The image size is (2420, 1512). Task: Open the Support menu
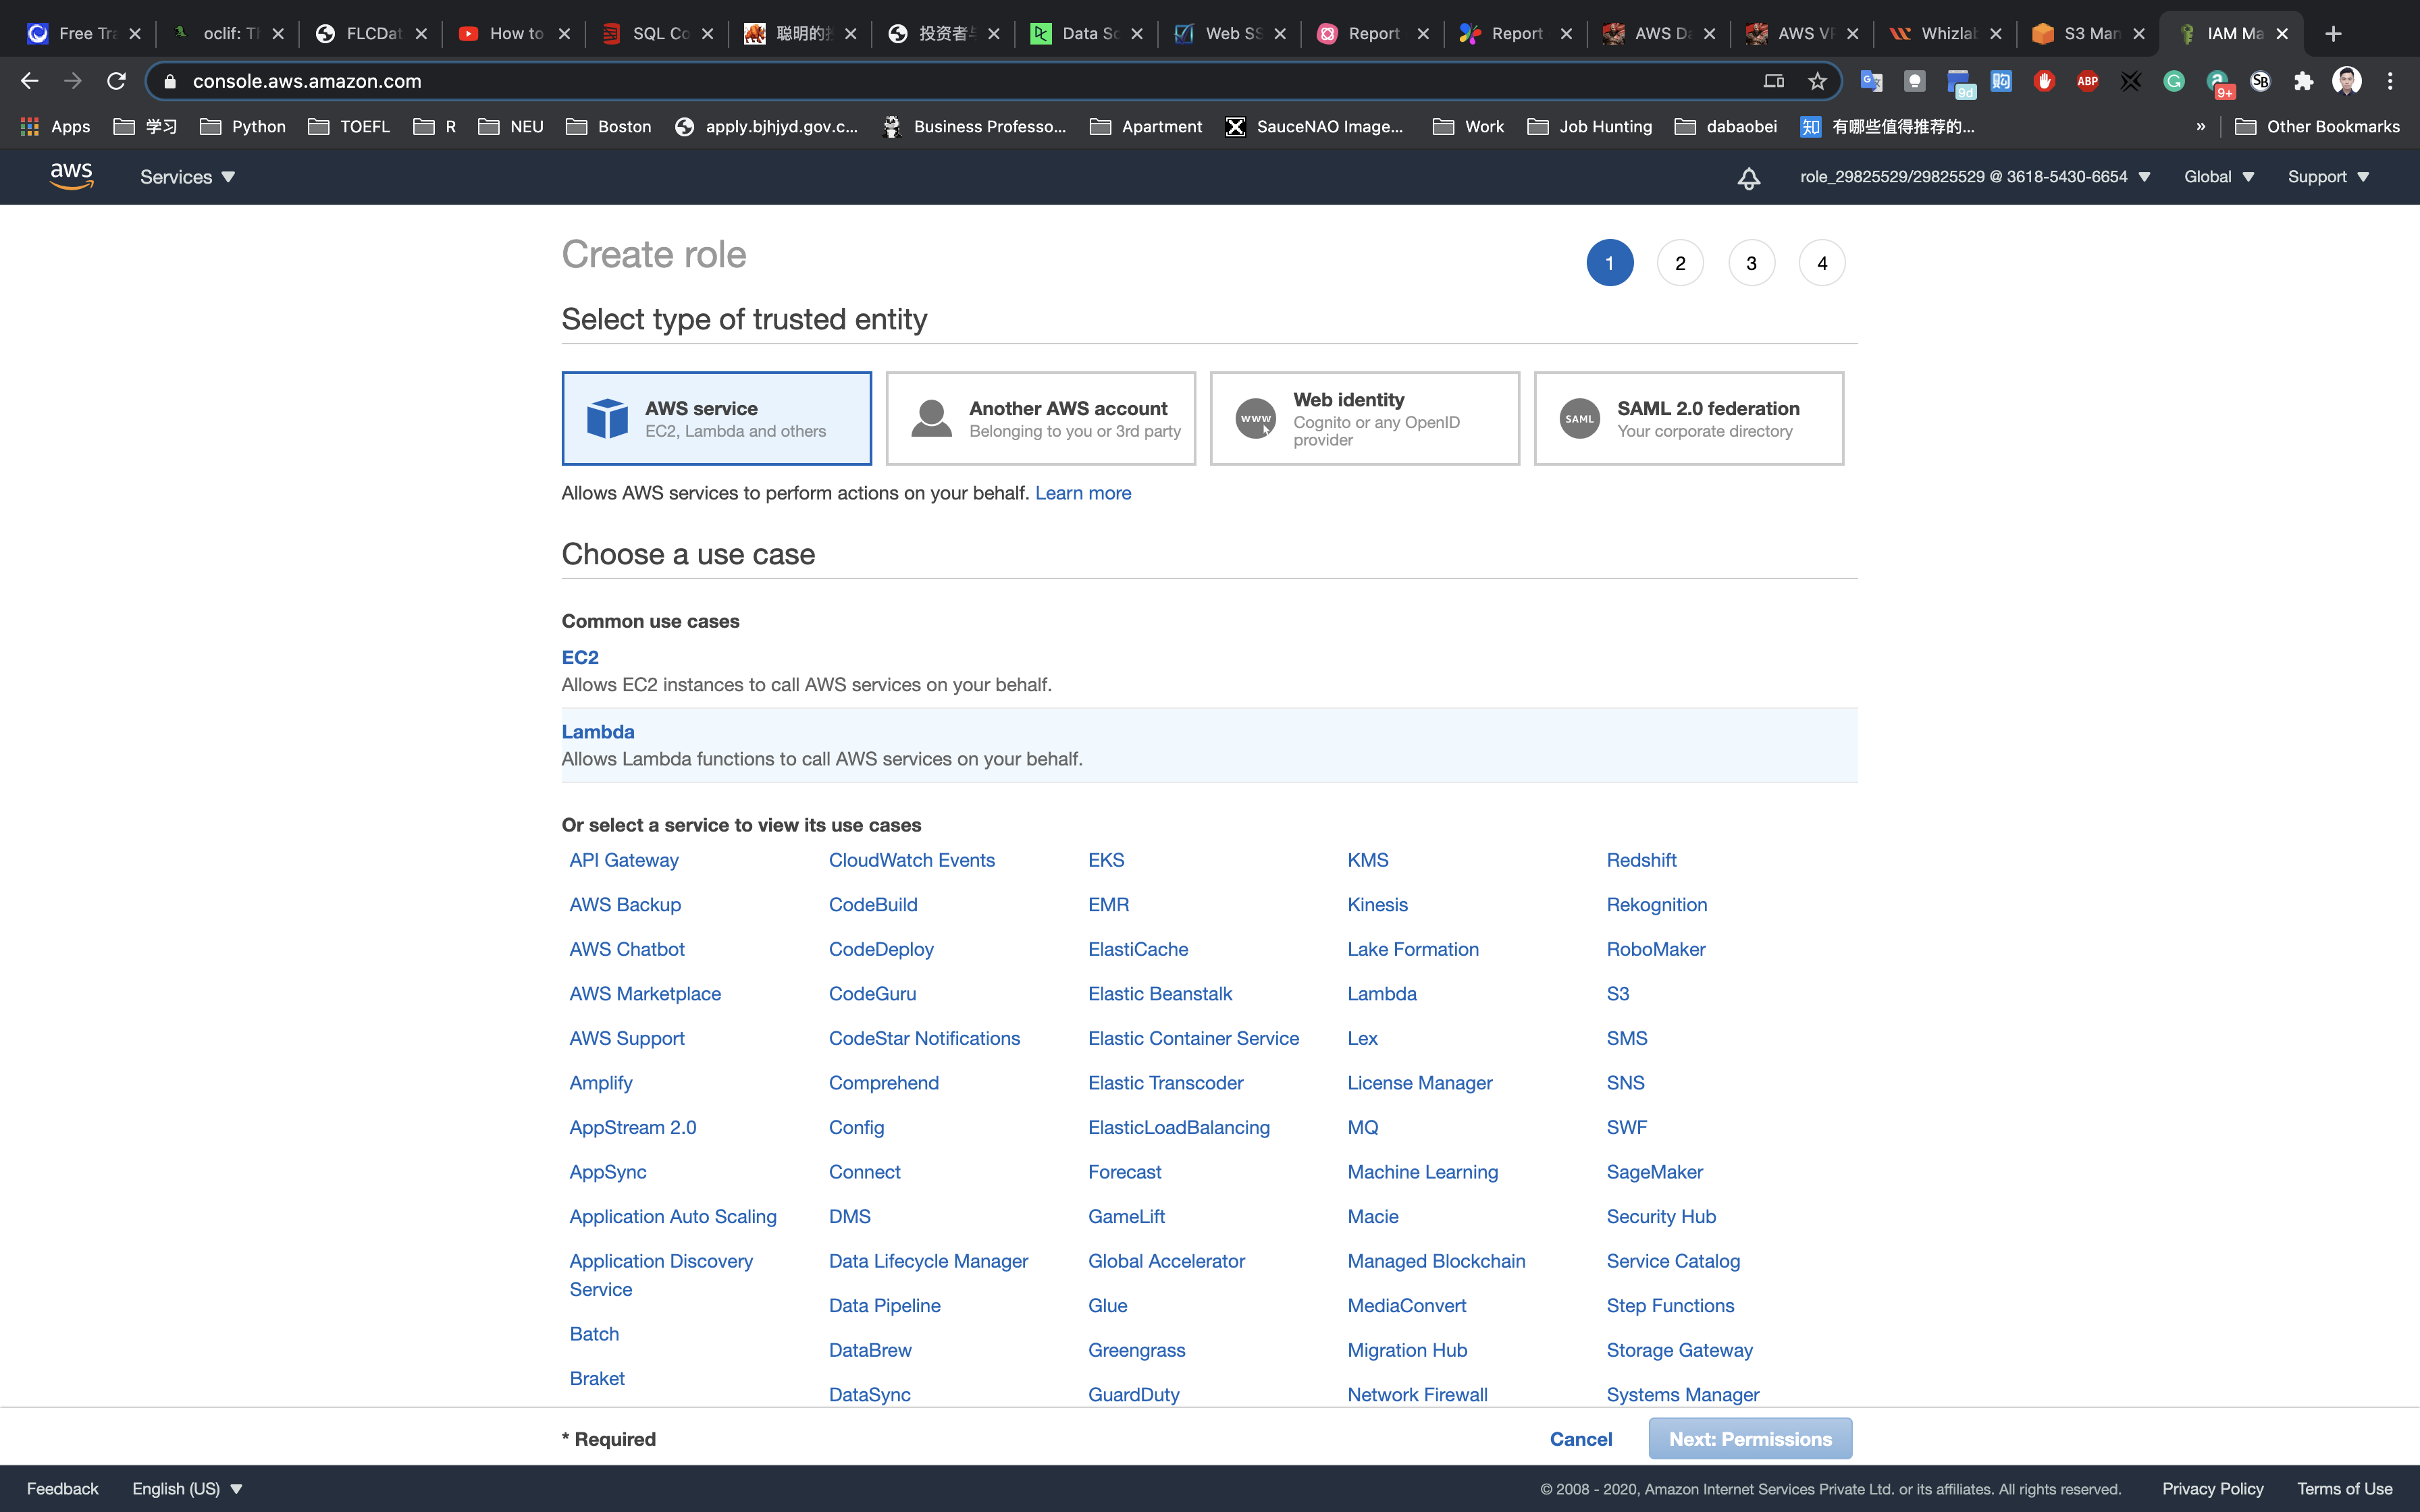coord(2327,177)
